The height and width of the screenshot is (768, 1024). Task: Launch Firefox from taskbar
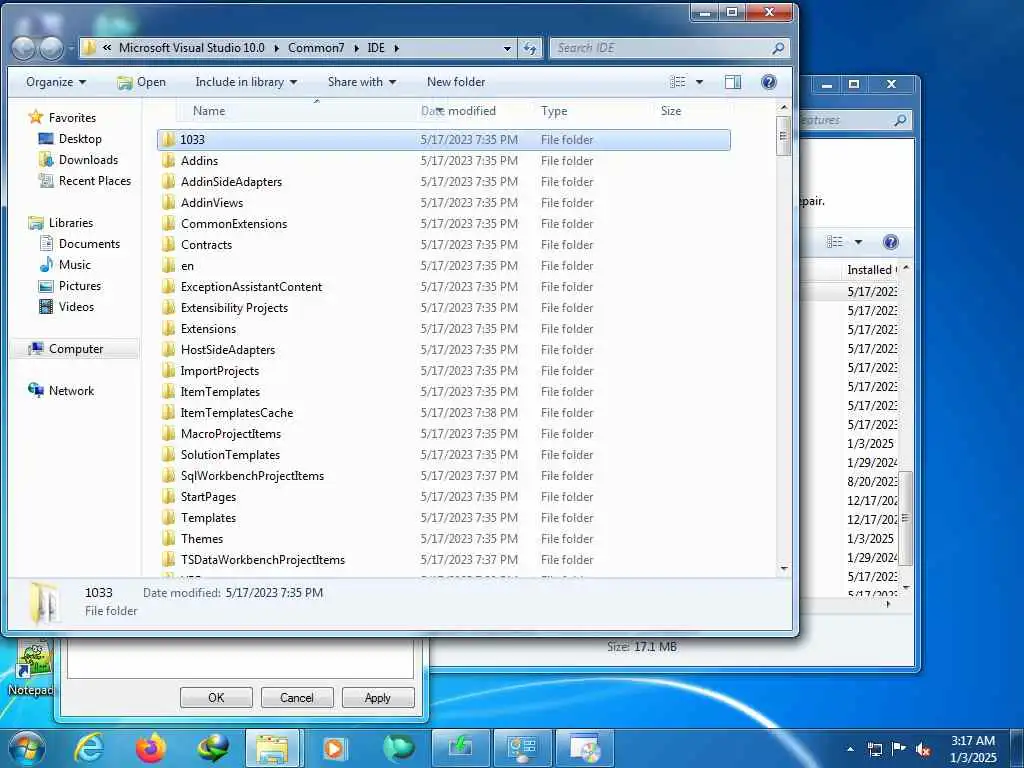pyautogui.click(x=151, y=748)
